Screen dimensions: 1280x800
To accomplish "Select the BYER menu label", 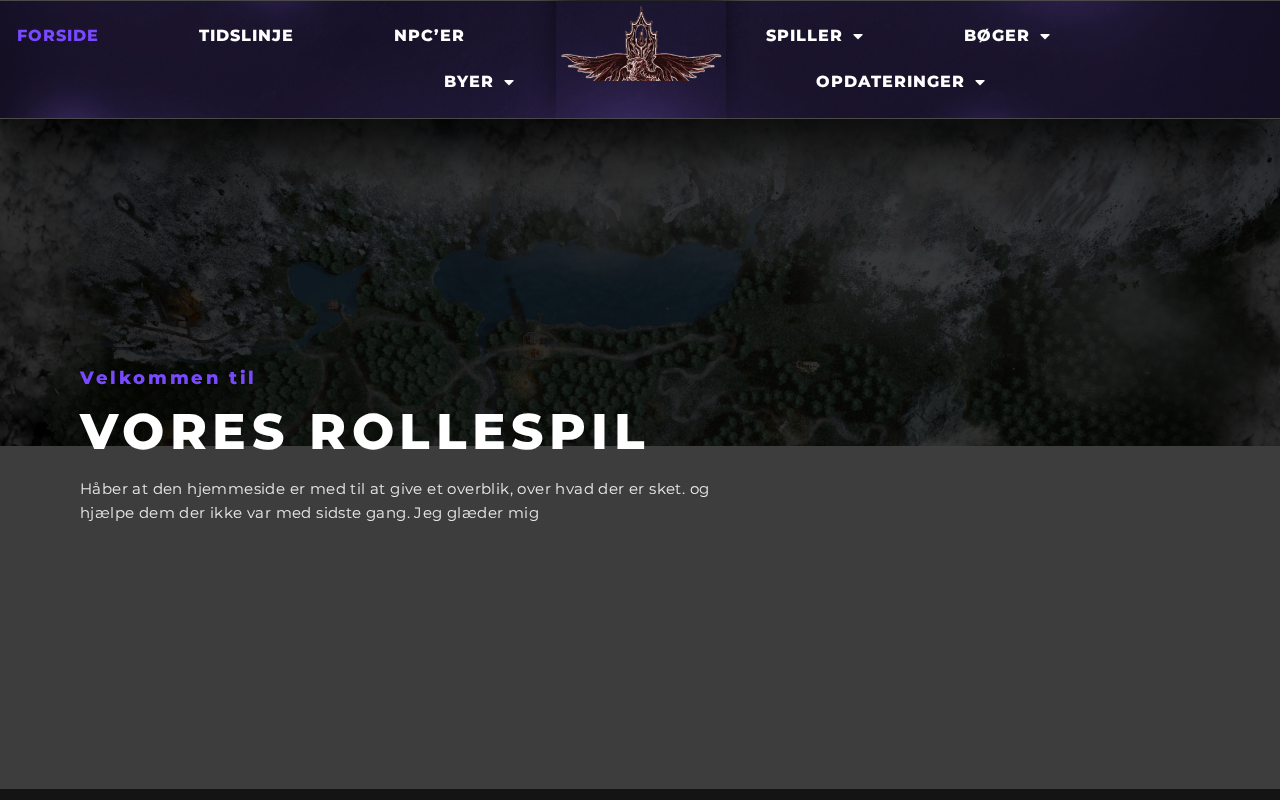I will (x=469, y=82).
